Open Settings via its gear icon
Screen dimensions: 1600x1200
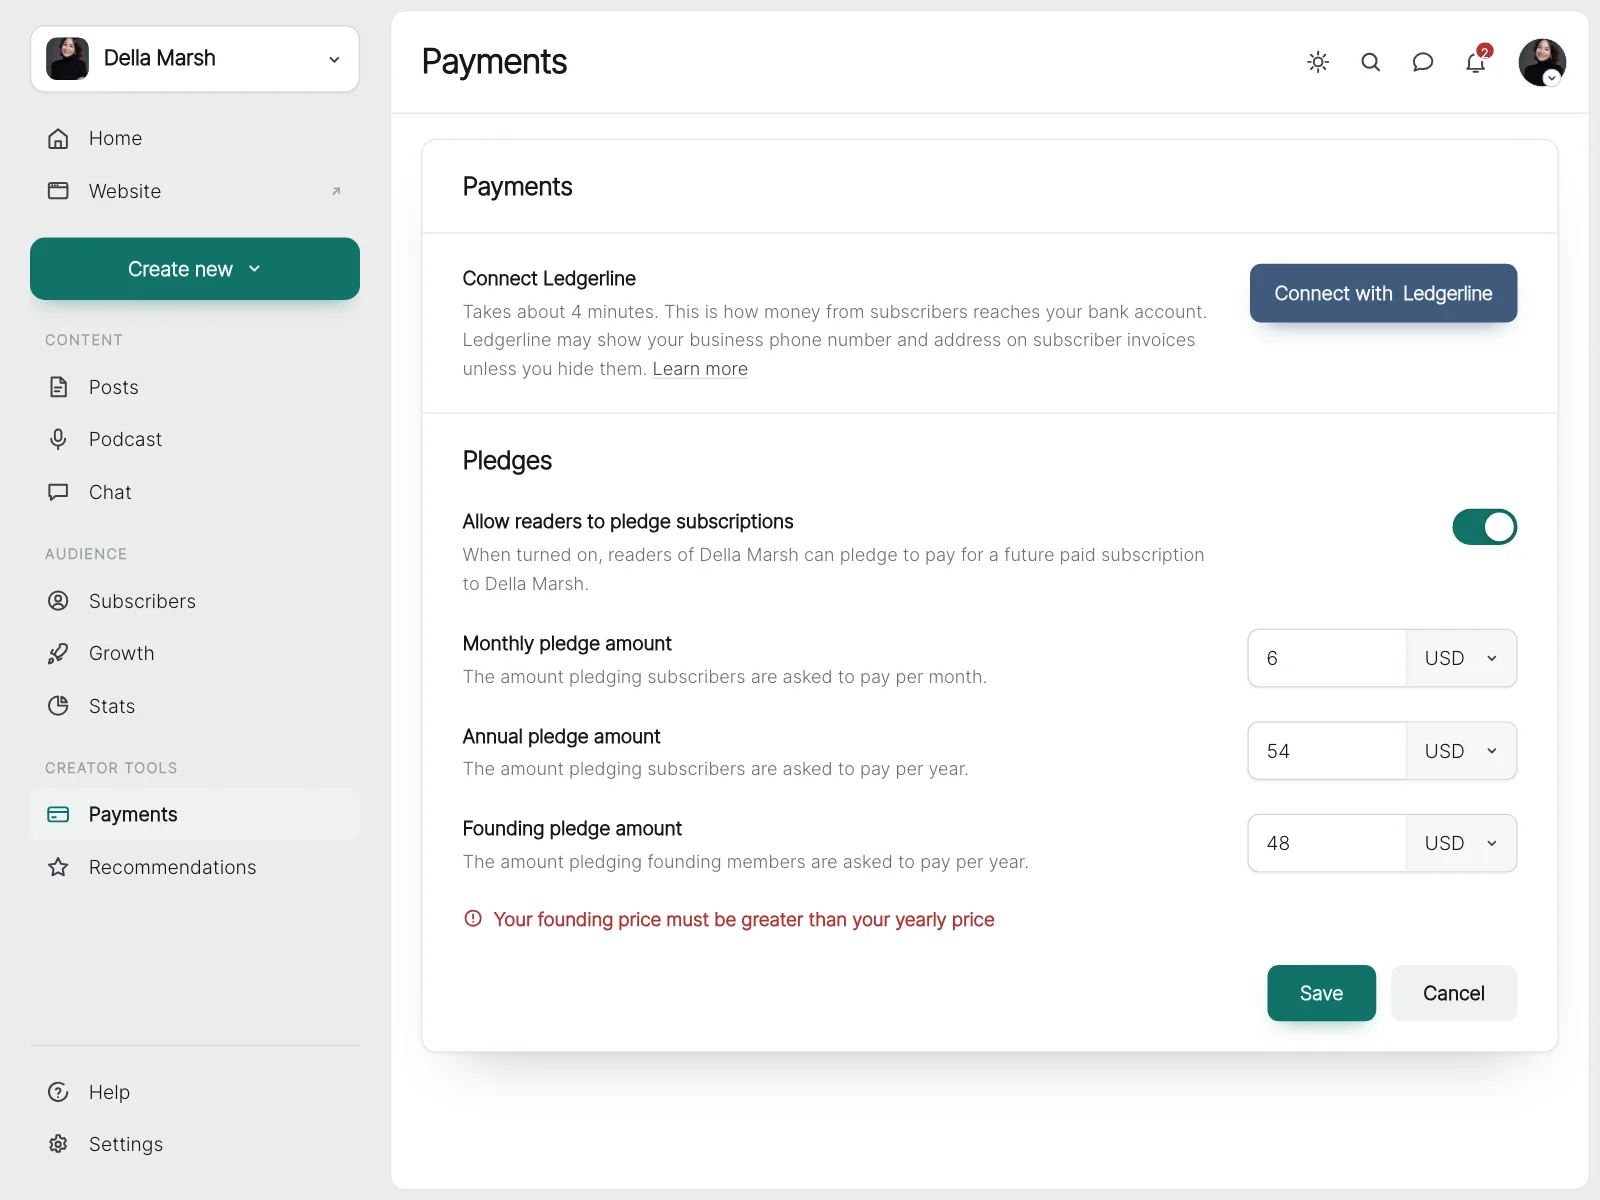click(x=58, y=1144)
